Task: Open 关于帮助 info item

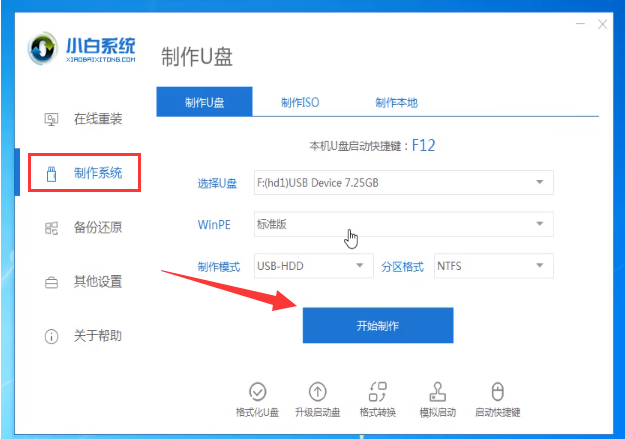Action: 83,336
